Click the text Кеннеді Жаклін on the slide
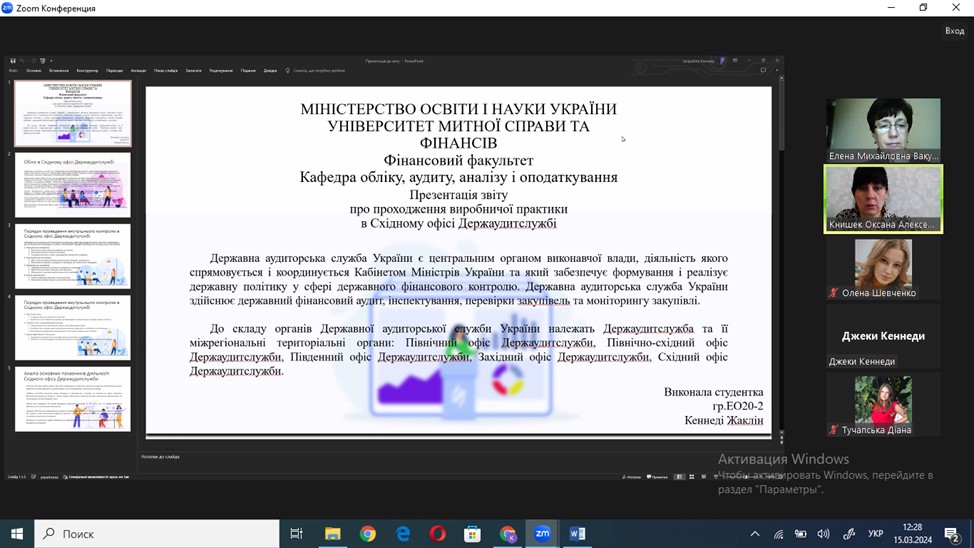The image size is (974, 548). 724,421
